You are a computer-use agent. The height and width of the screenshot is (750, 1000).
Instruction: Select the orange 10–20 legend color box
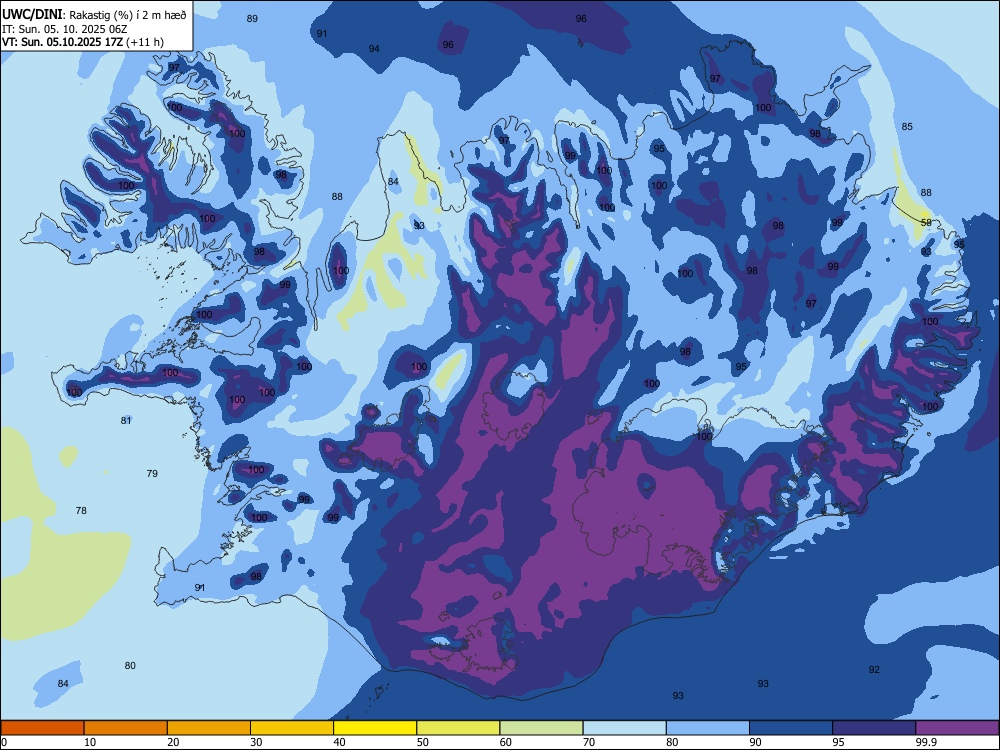click(x=126, y=728)
